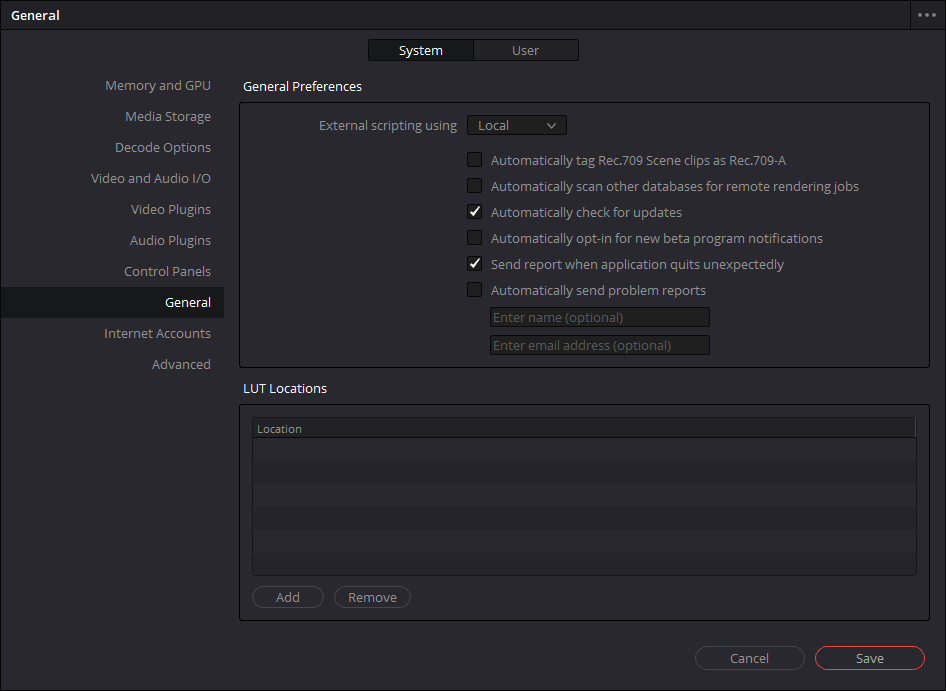Enable scanning databases for remote rendering jobs
Viewport: 946px width, 691px height.
[475, 186]
